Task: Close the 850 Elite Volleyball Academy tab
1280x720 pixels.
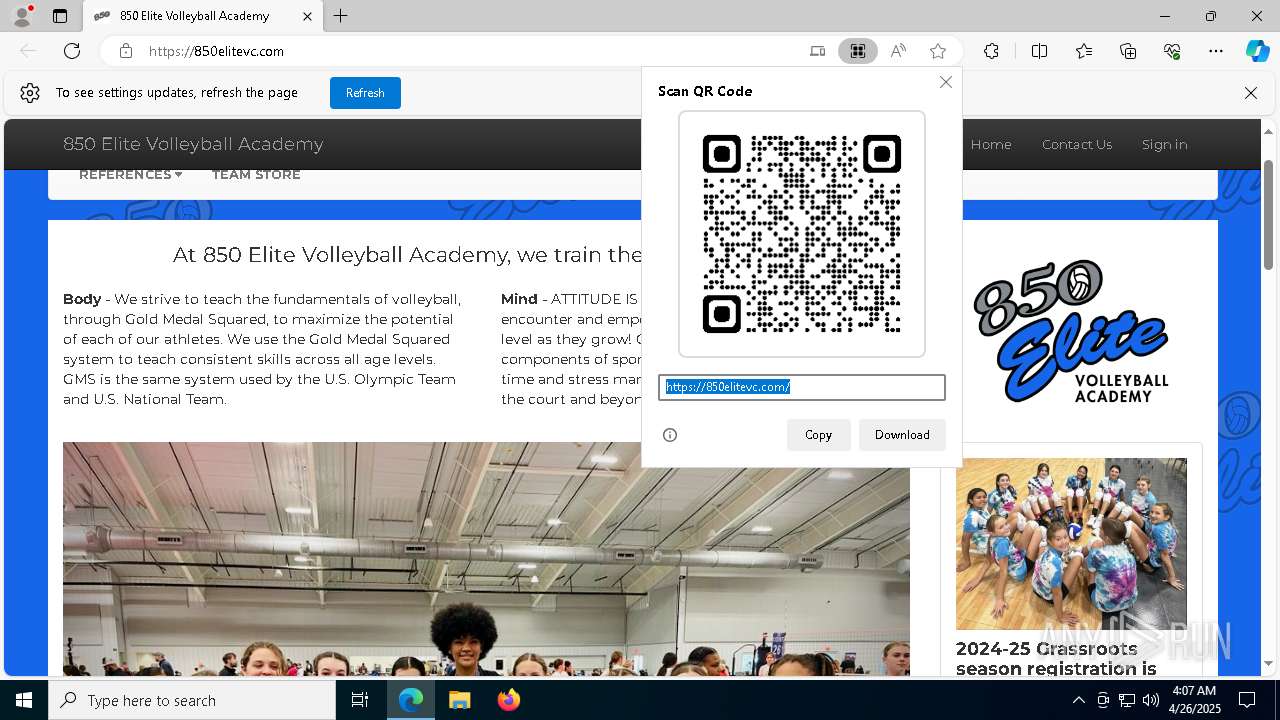Action: (308, 16)
